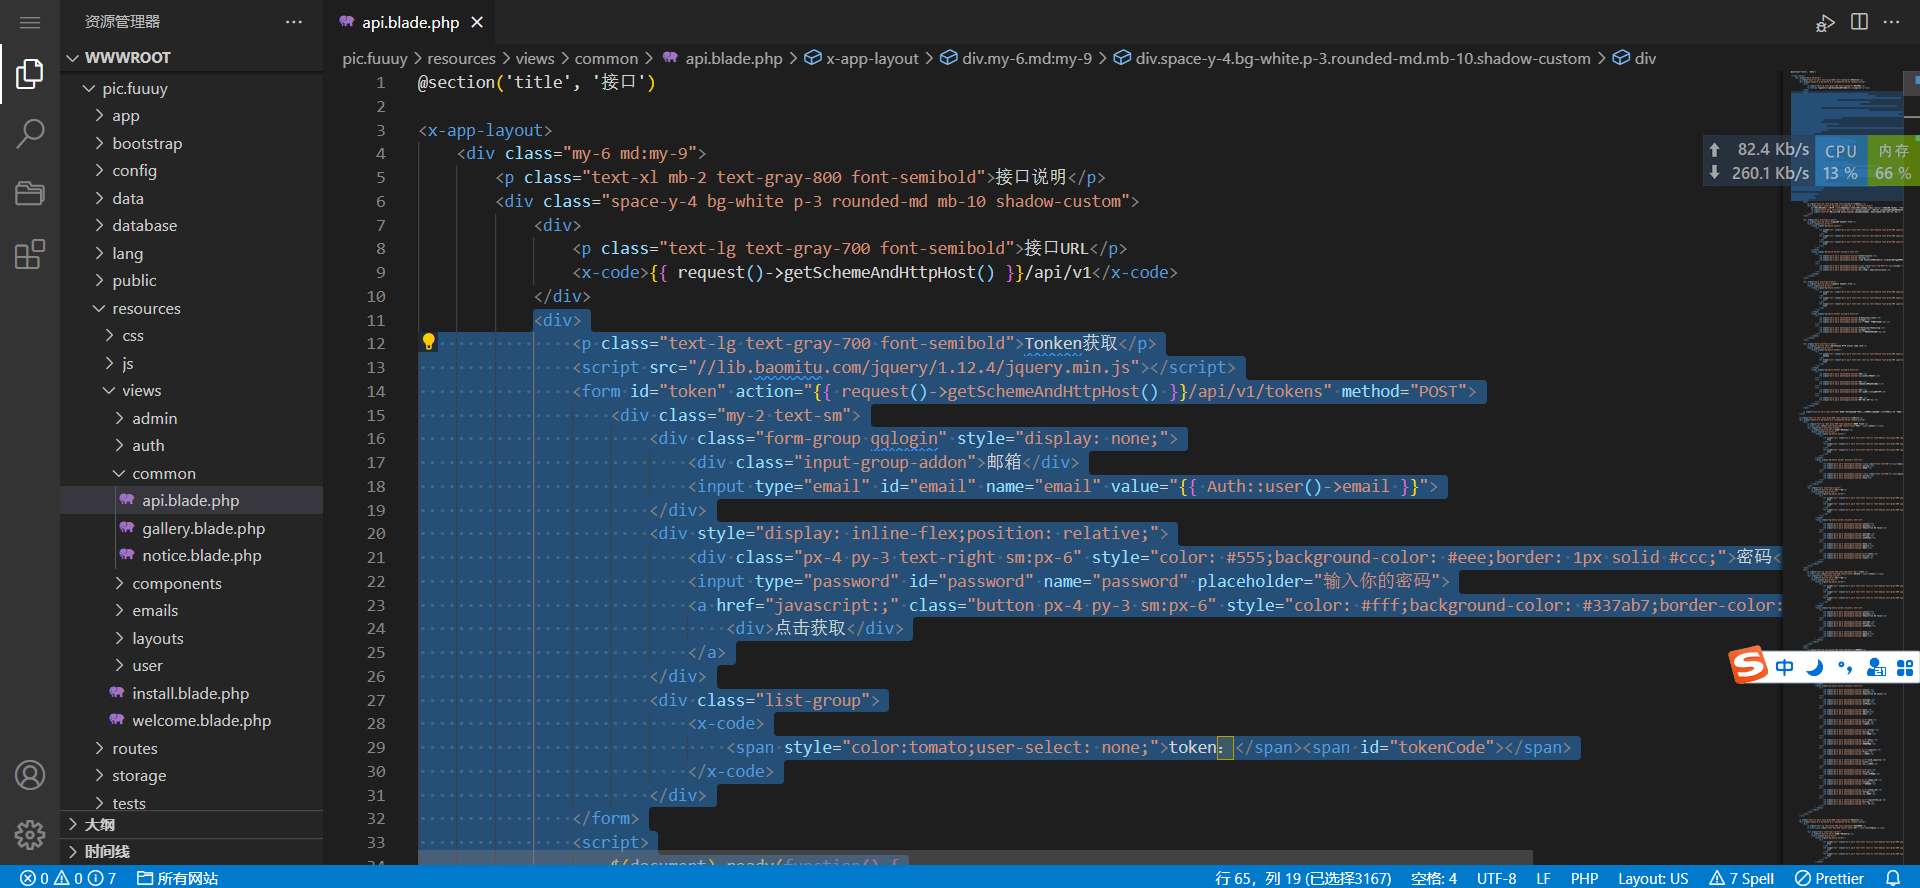Open the Search view icon
Viewport: 1920px width, 888px height.
pos(30,133)
